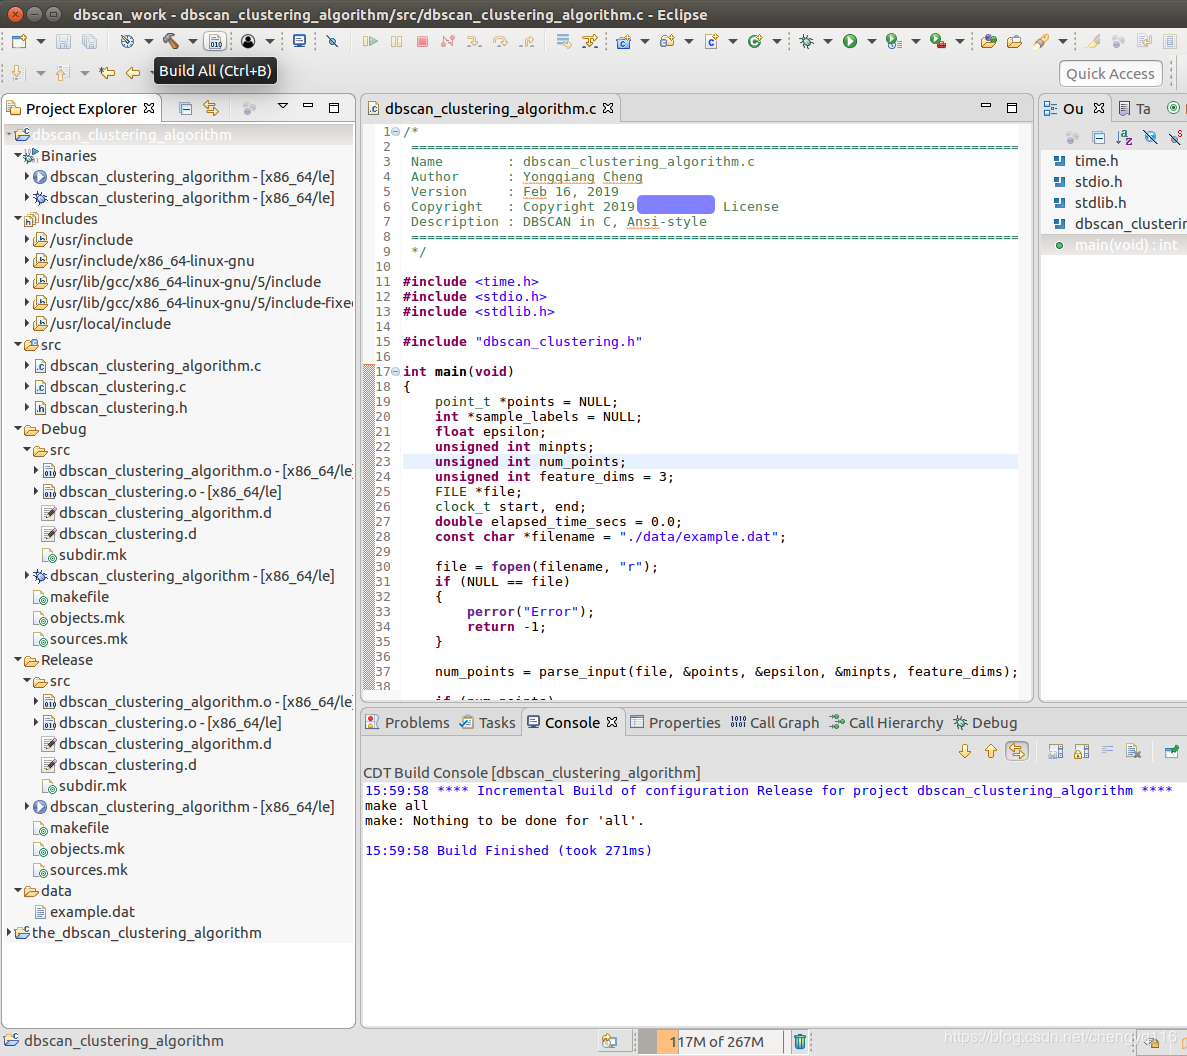Open the Run button dropdown arrow
This screenshot has height=1056, width=1187.
(x=871, y=41)
